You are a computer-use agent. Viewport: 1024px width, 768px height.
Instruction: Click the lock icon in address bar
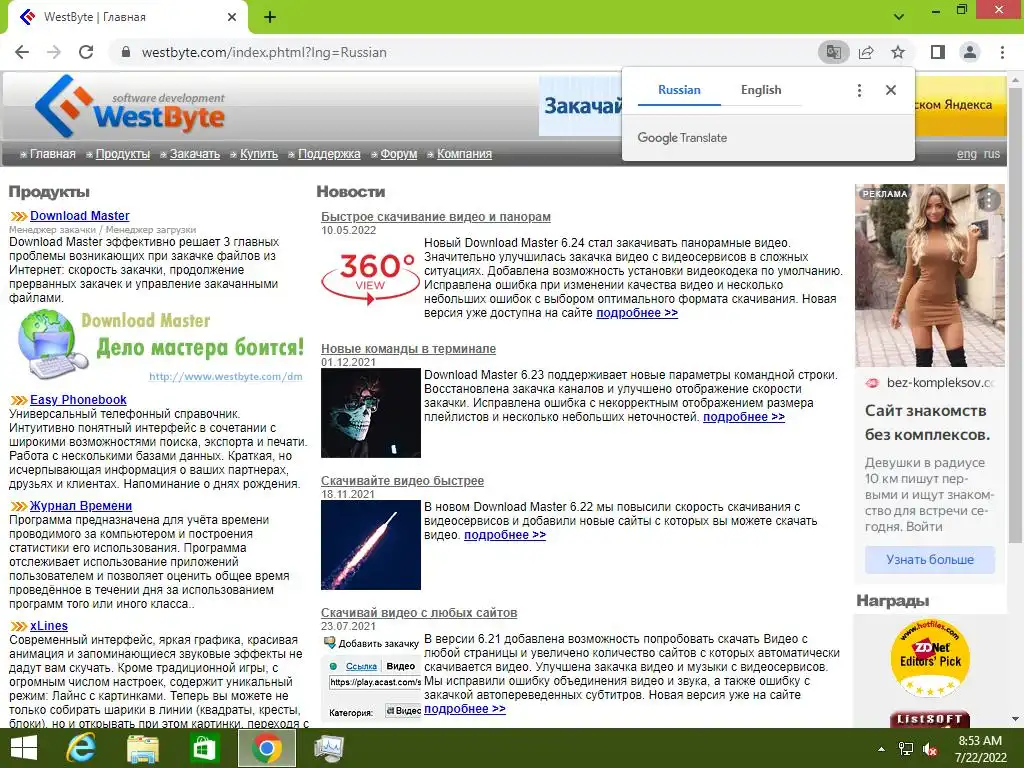(126, 52)
